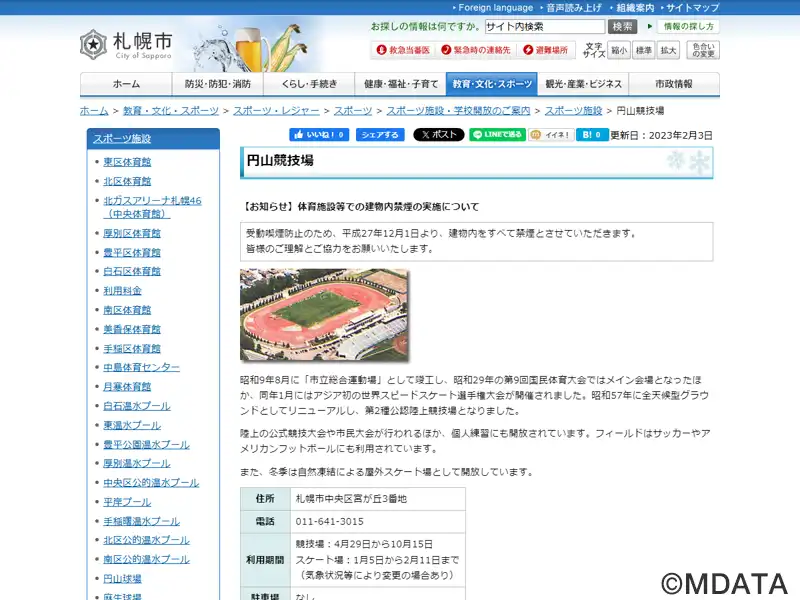The image size is (800, 600).
Task: Open 中央区公的温水プール sidebar link
Action: click(x=151, y=483)
